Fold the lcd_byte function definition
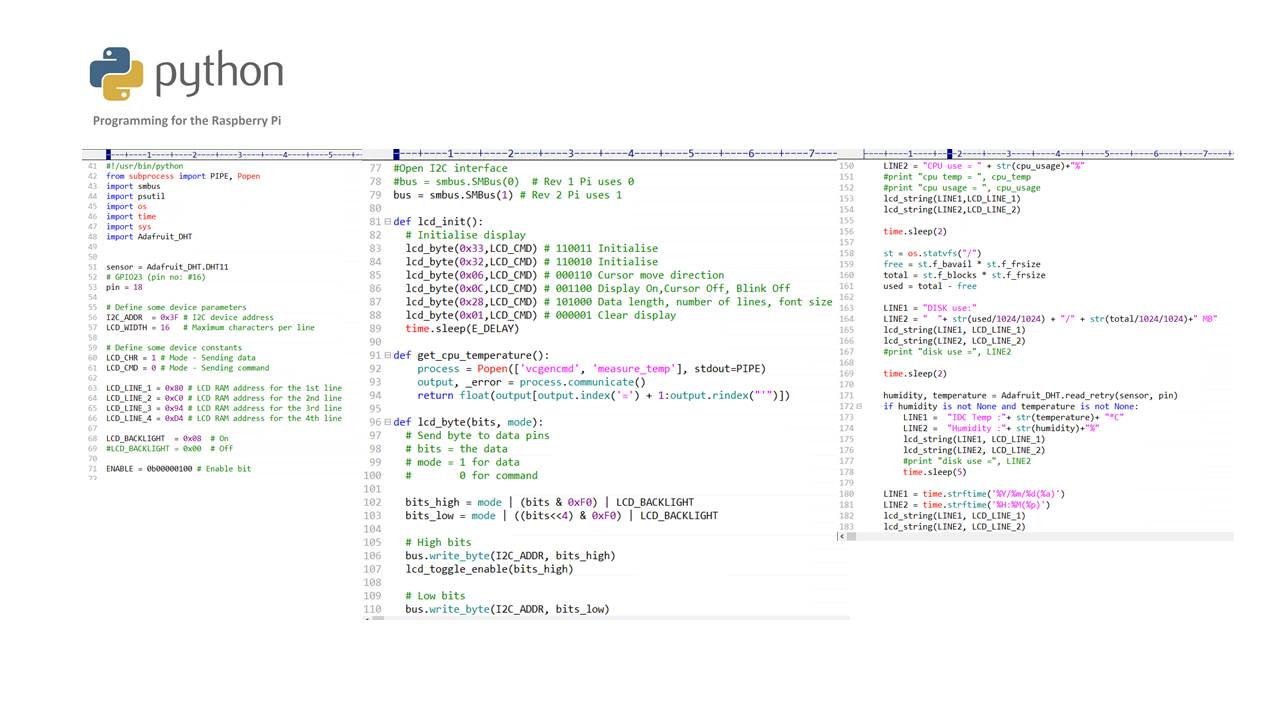 click(388, 422)
